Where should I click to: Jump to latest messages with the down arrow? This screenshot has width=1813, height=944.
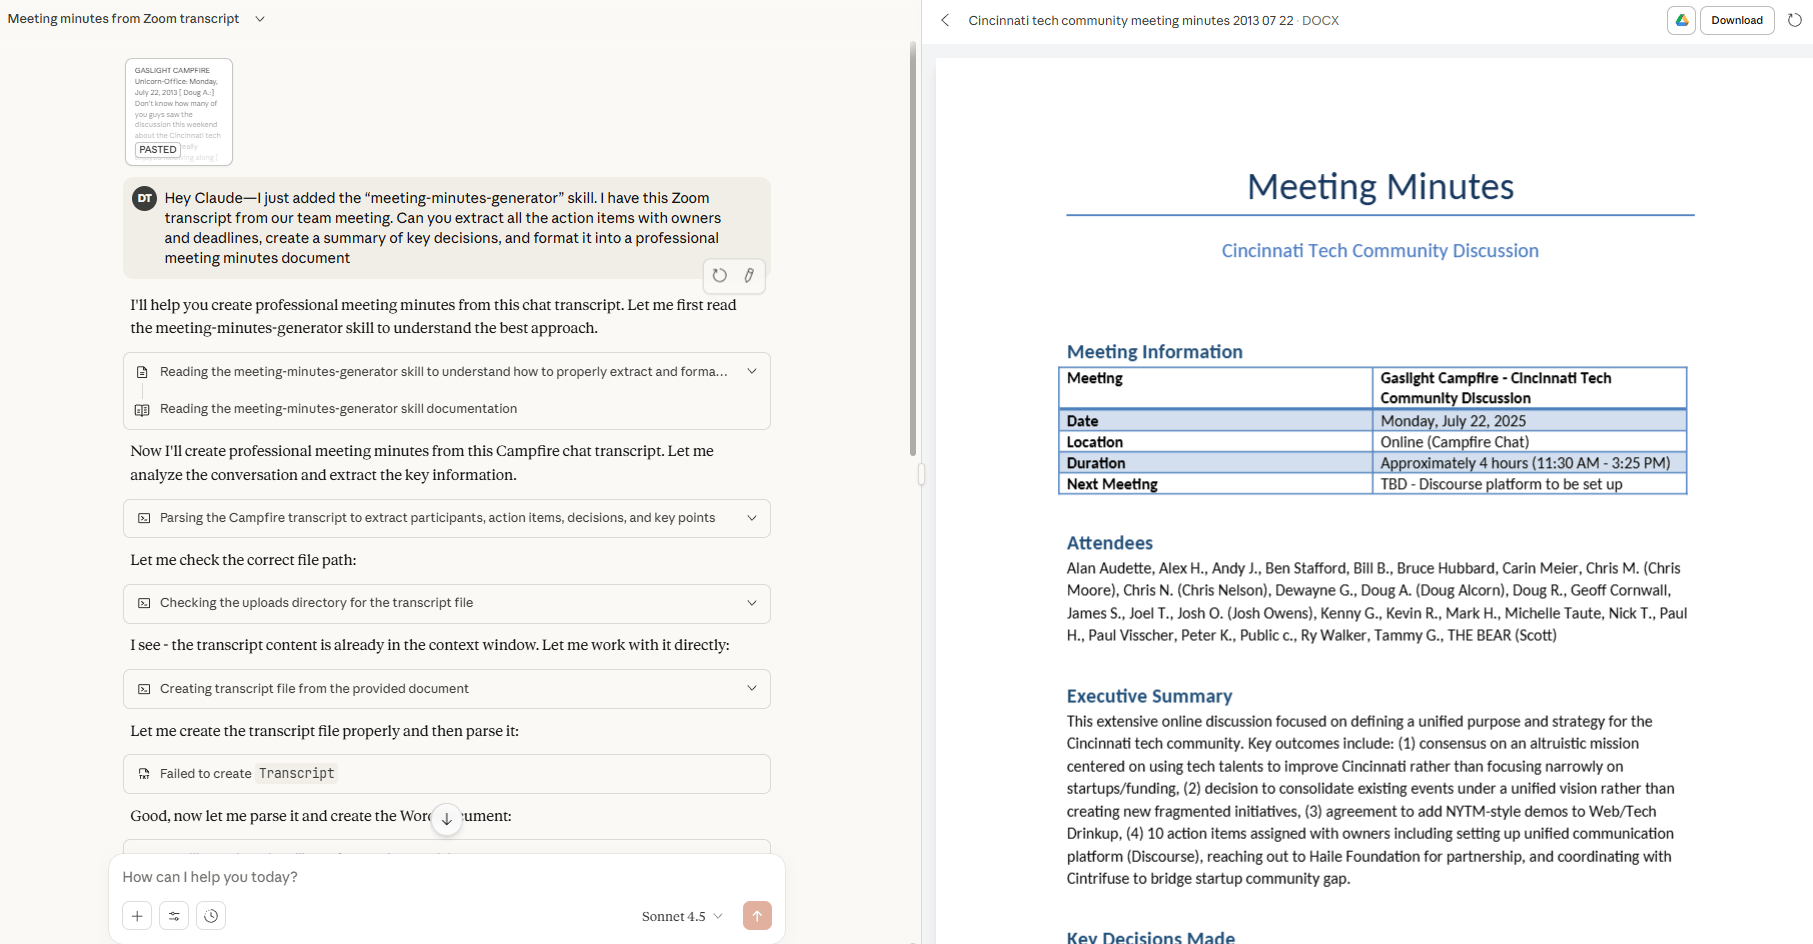point(447,819)
